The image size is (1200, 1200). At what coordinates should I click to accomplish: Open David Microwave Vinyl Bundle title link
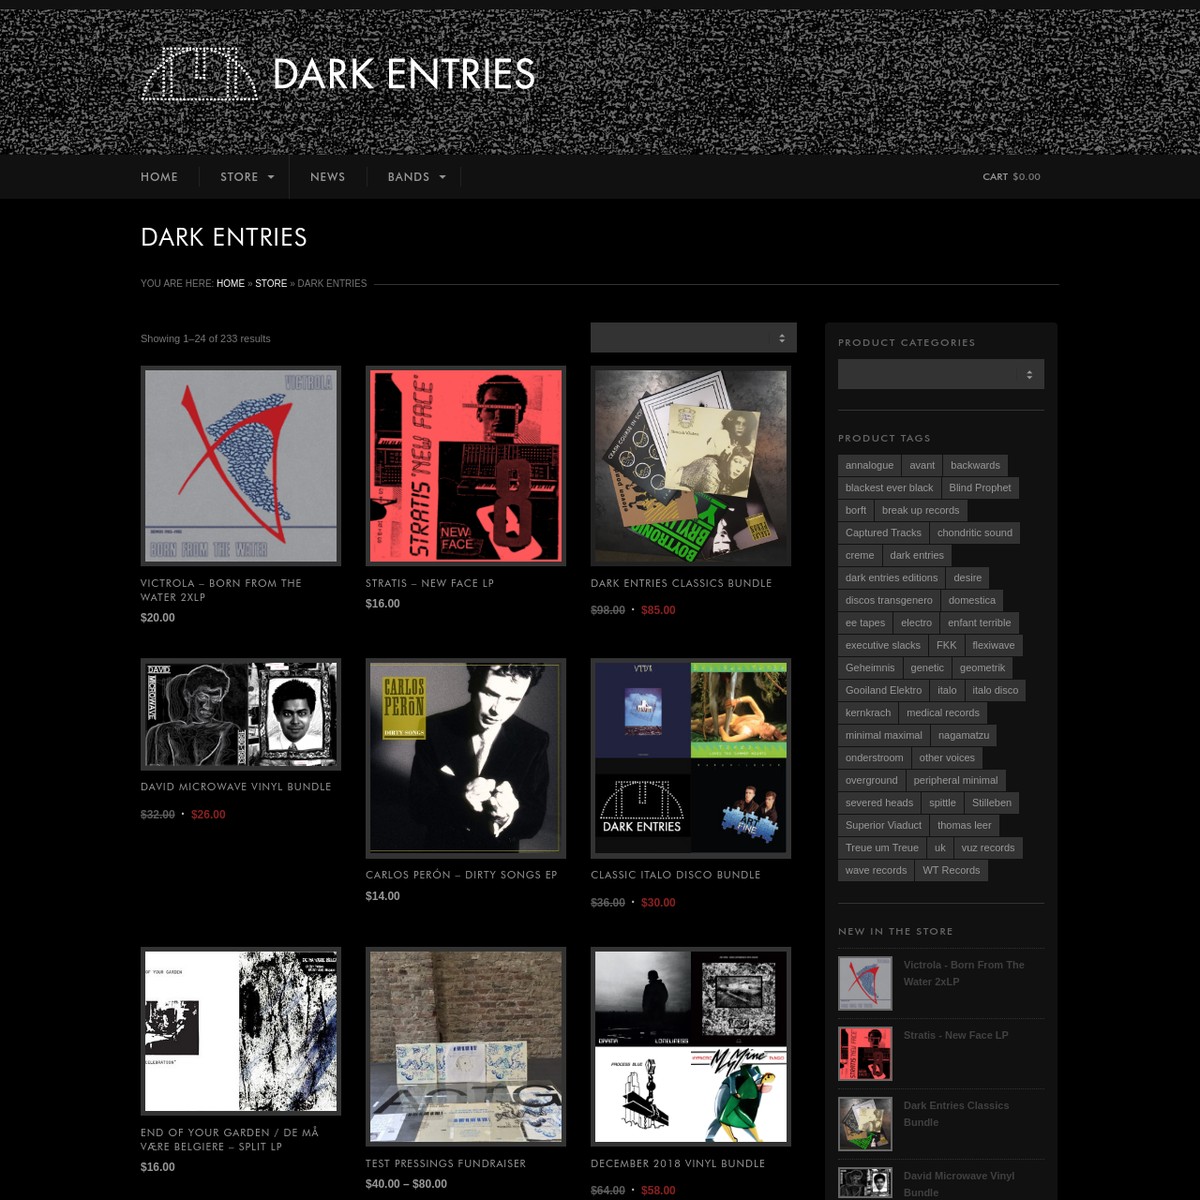click(236, 787)
